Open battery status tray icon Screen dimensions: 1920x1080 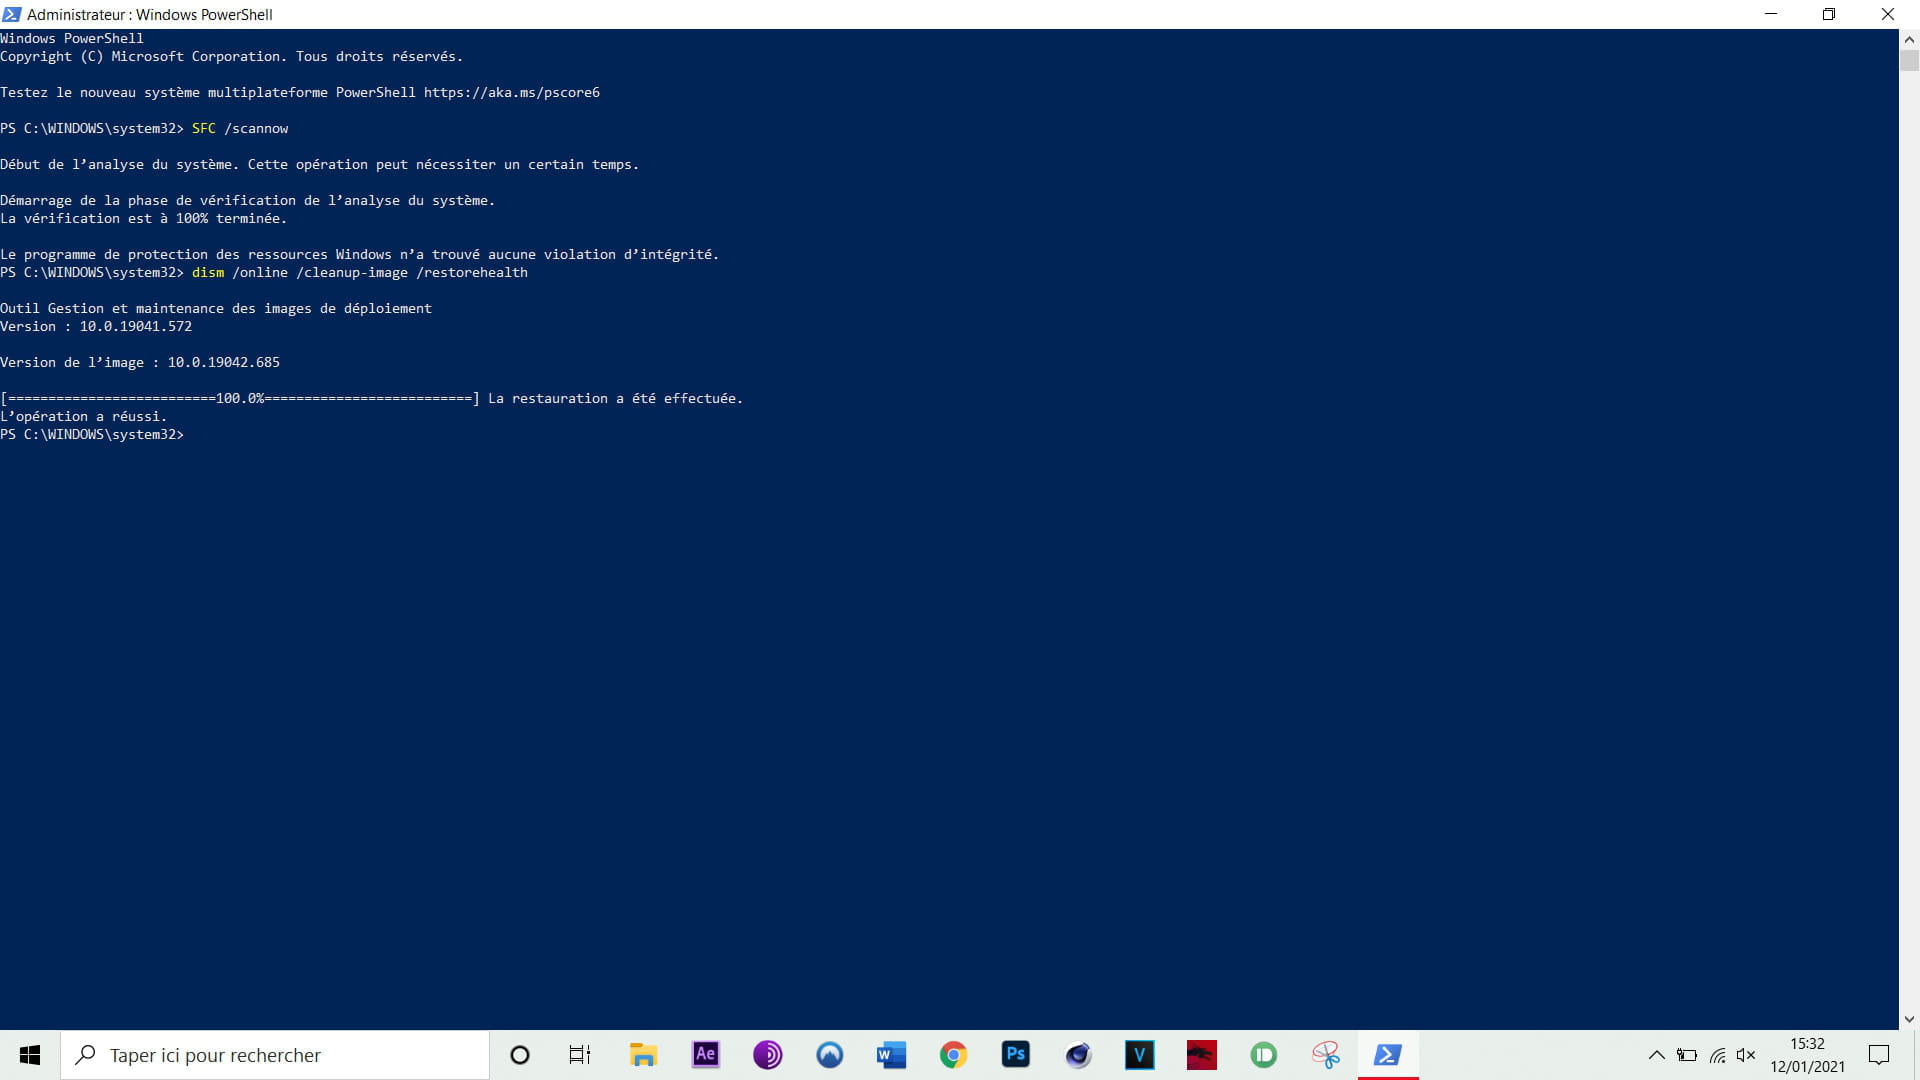(x=1687, y=1055)
